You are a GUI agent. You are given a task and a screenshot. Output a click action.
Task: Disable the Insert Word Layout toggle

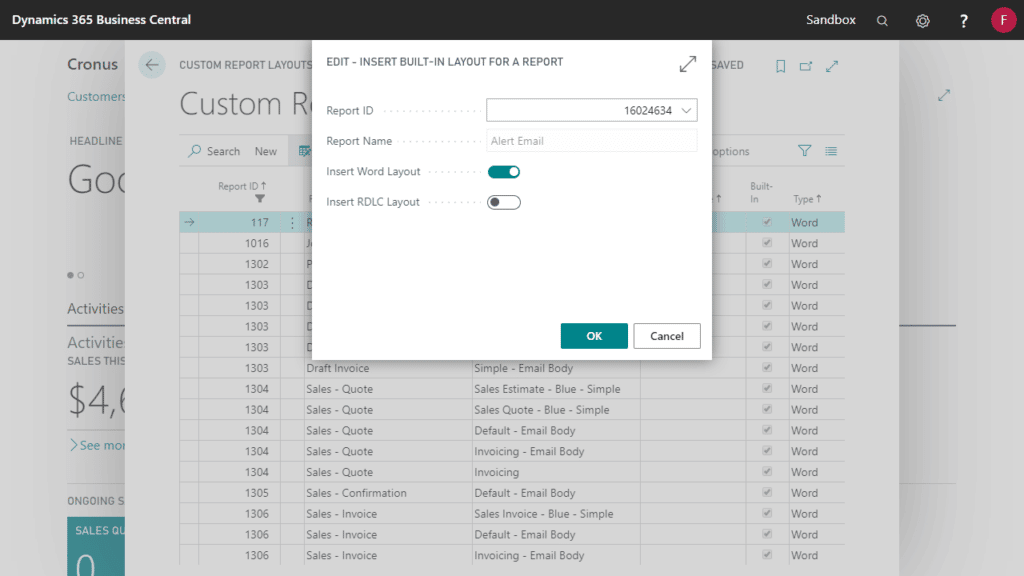pyautogui.click(x=504, y=171)
